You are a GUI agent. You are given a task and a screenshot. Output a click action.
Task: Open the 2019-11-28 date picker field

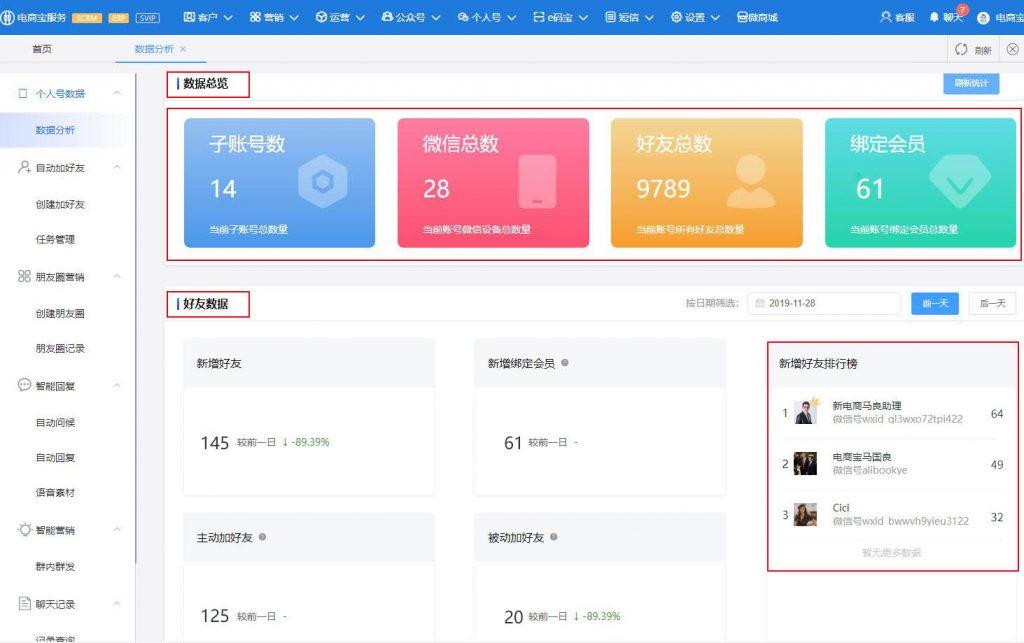(824, 302)
